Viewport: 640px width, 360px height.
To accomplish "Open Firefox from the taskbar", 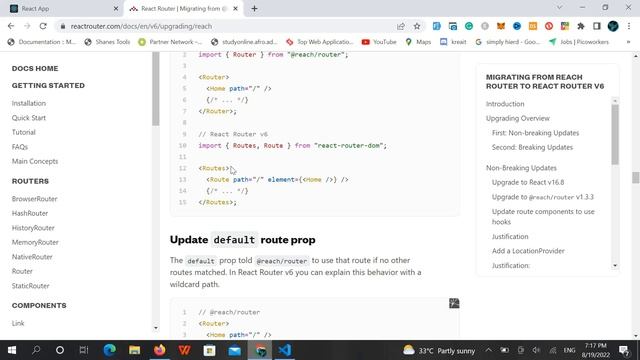I will point(160,350).
